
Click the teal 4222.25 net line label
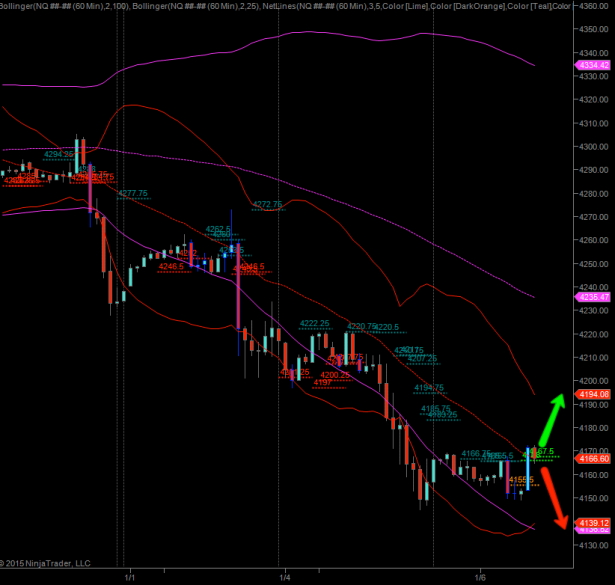pos(315,323)
